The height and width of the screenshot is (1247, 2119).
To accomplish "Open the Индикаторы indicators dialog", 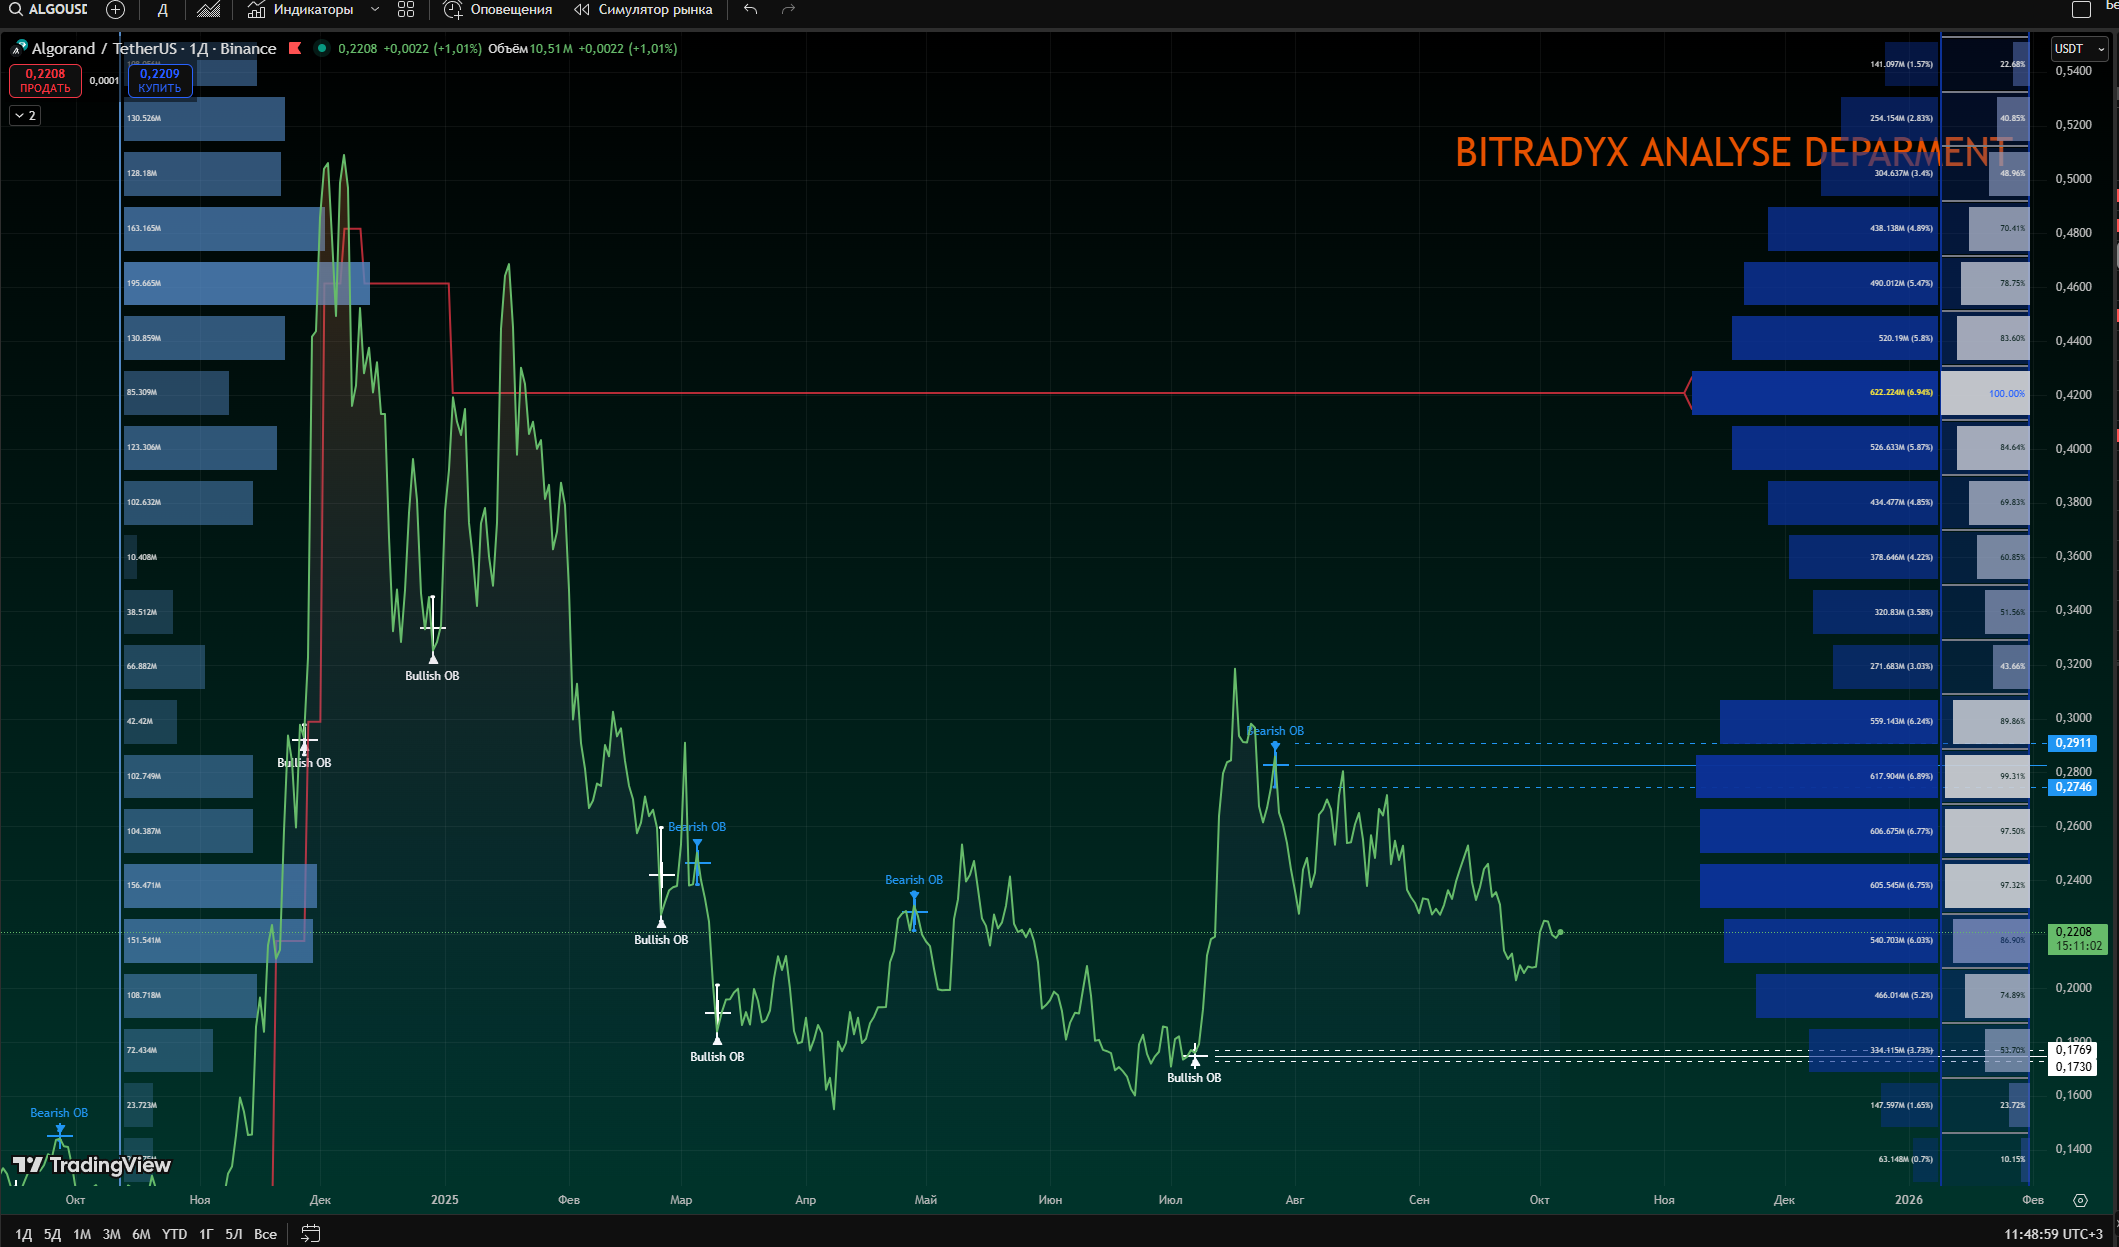I will pos(301,10).
